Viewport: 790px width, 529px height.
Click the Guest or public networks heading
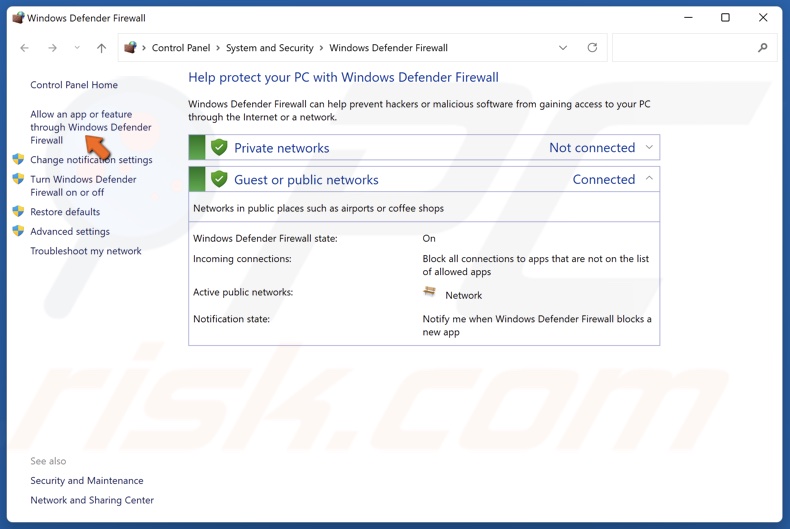(306, 180)
